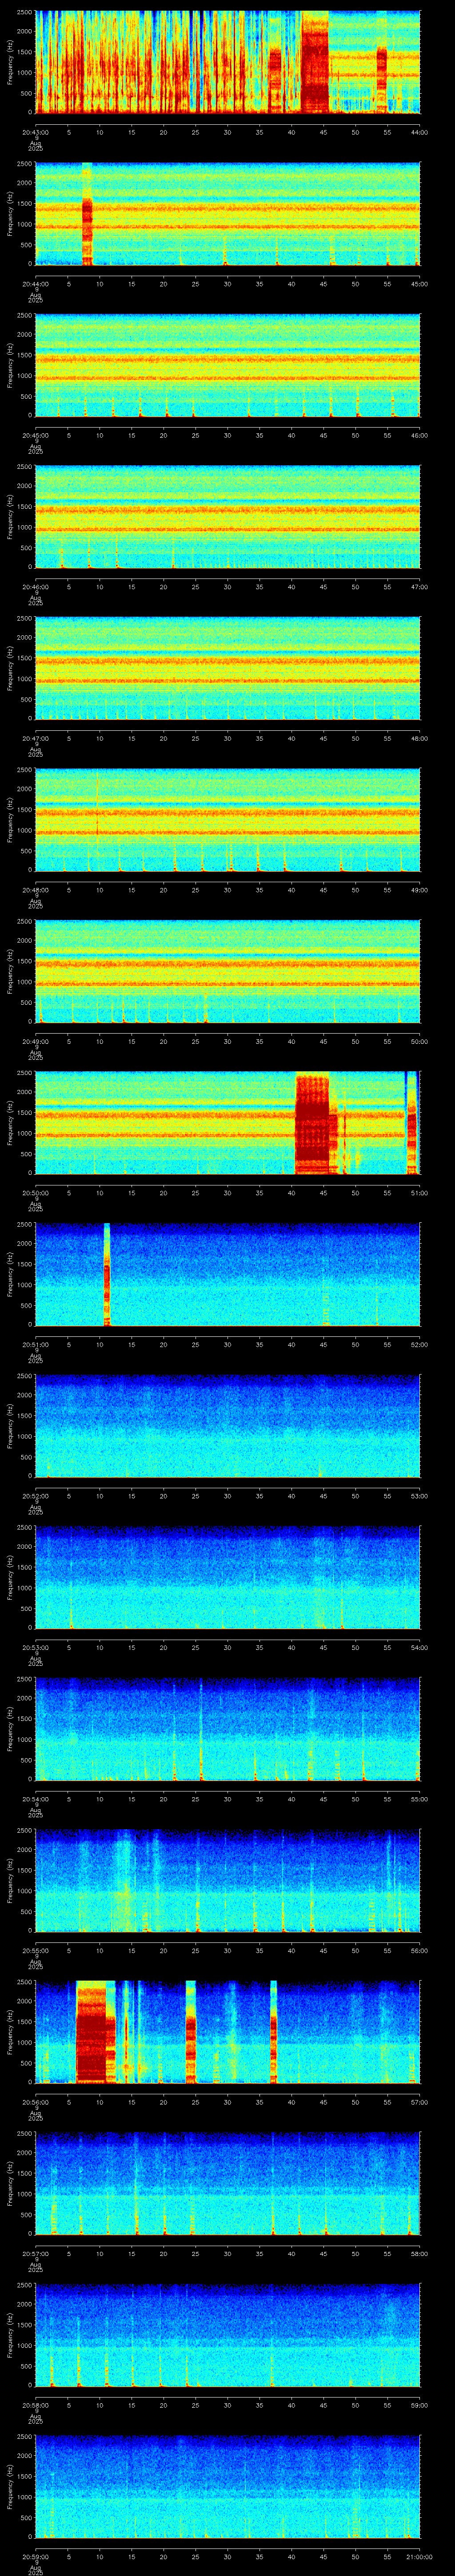
Task: Click the 20:48:00 start time label
Action: 36,890
